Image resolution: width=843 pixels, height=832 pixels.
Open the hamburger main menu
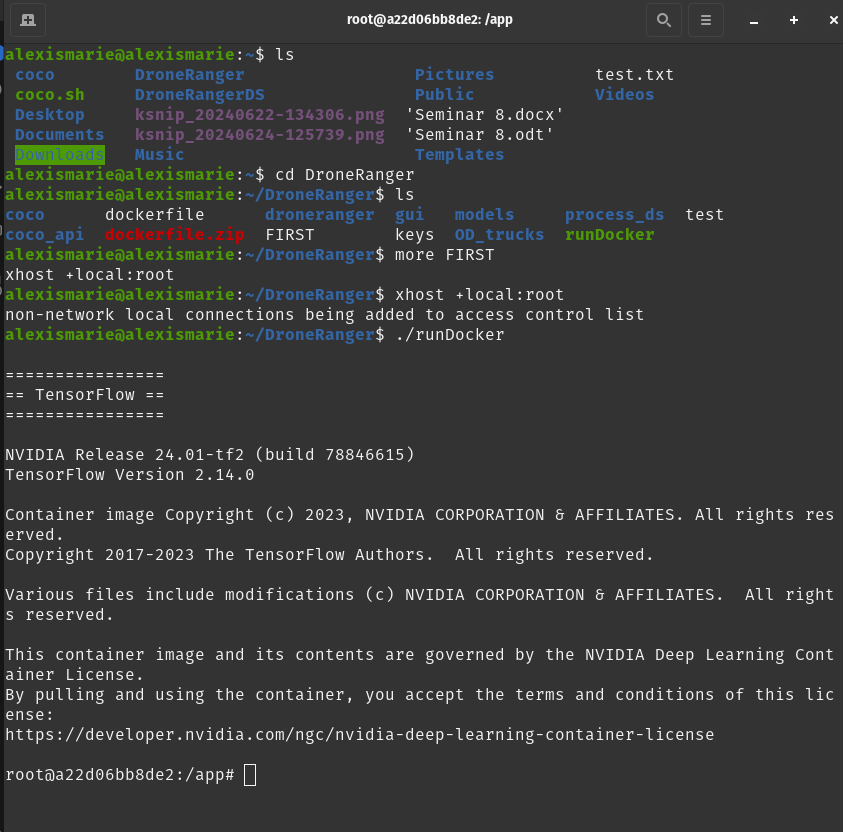[x=706, y=20]
